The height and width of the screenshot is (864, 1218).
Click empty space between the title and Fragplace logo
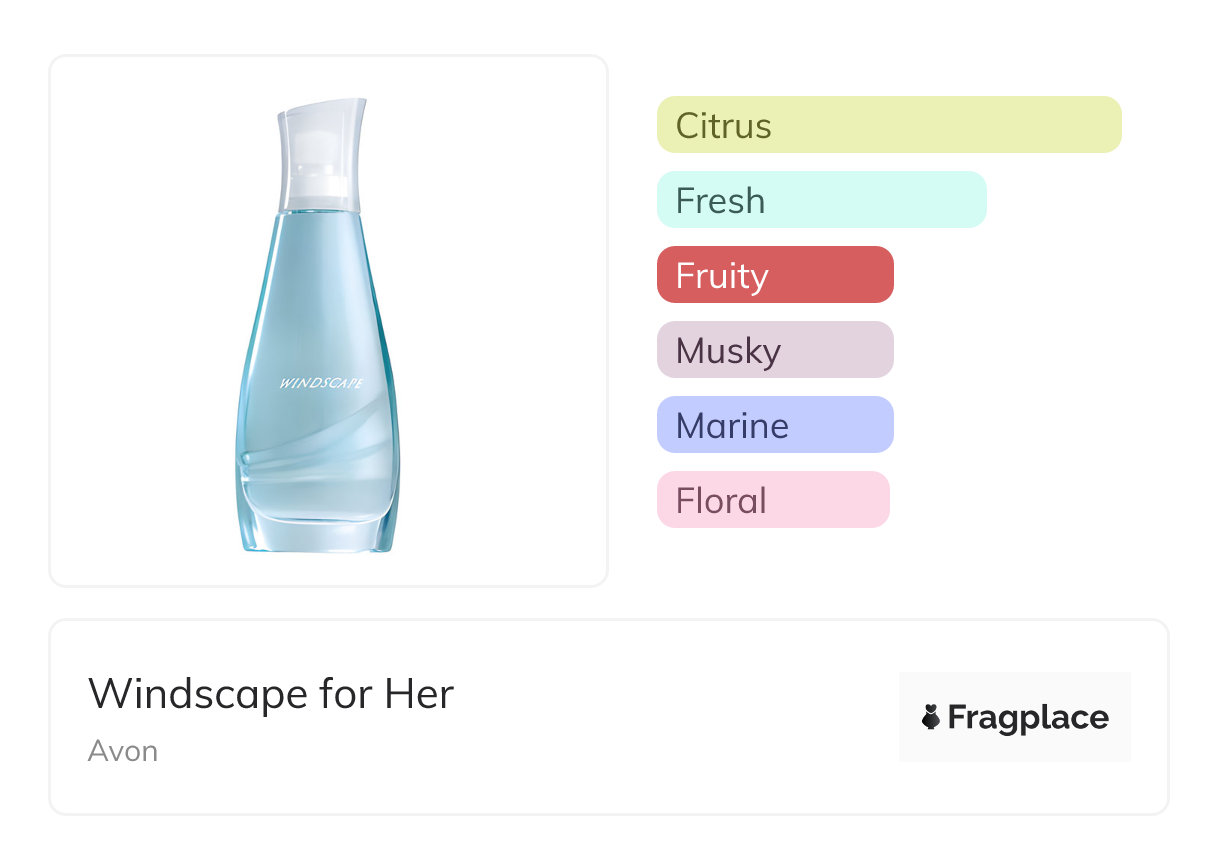[x=680, y=717]
